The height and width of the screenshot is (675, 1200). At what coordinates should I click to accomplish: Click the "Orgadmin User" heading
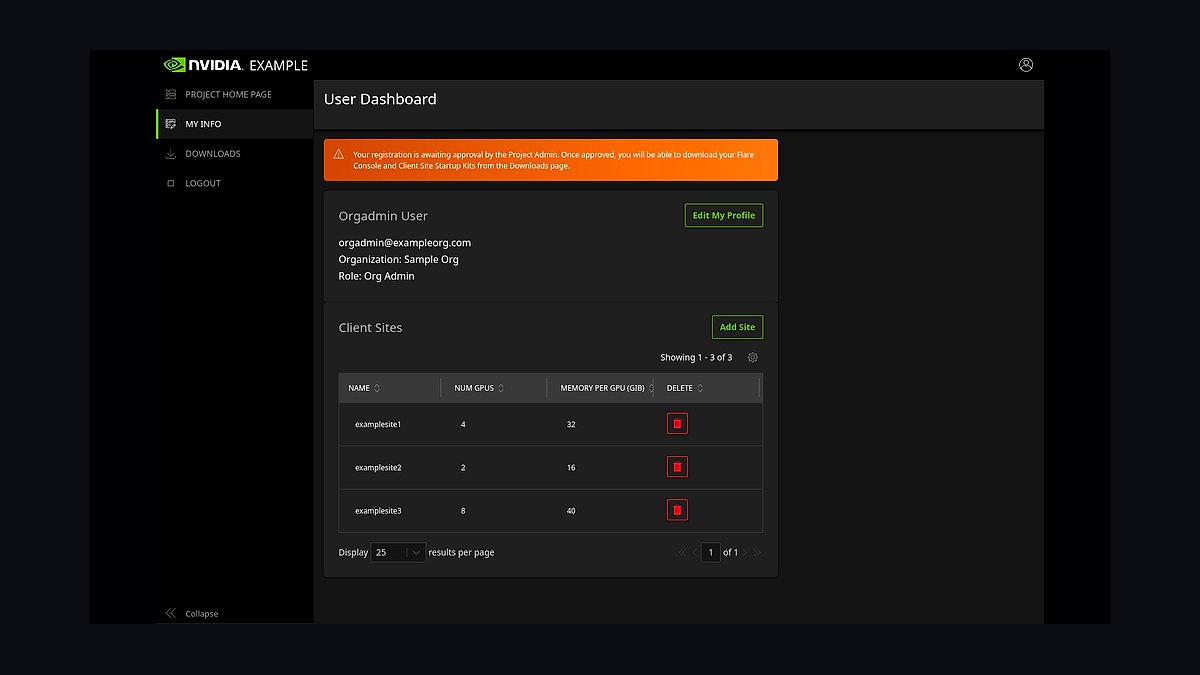(383, 216)
